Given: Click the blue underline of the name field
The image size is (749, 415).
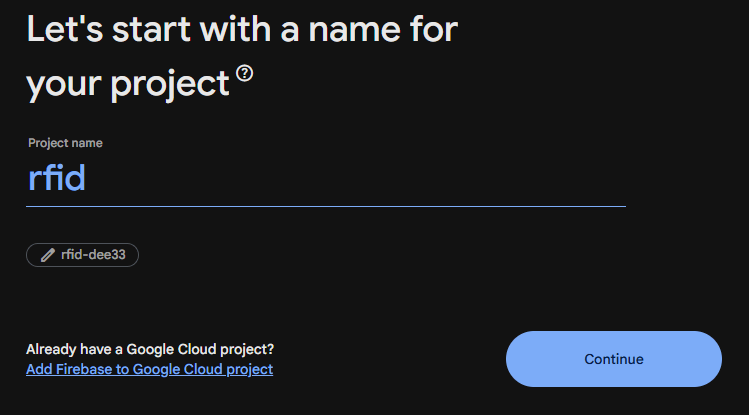Looking at the screenshot, I should pos(325,206).
